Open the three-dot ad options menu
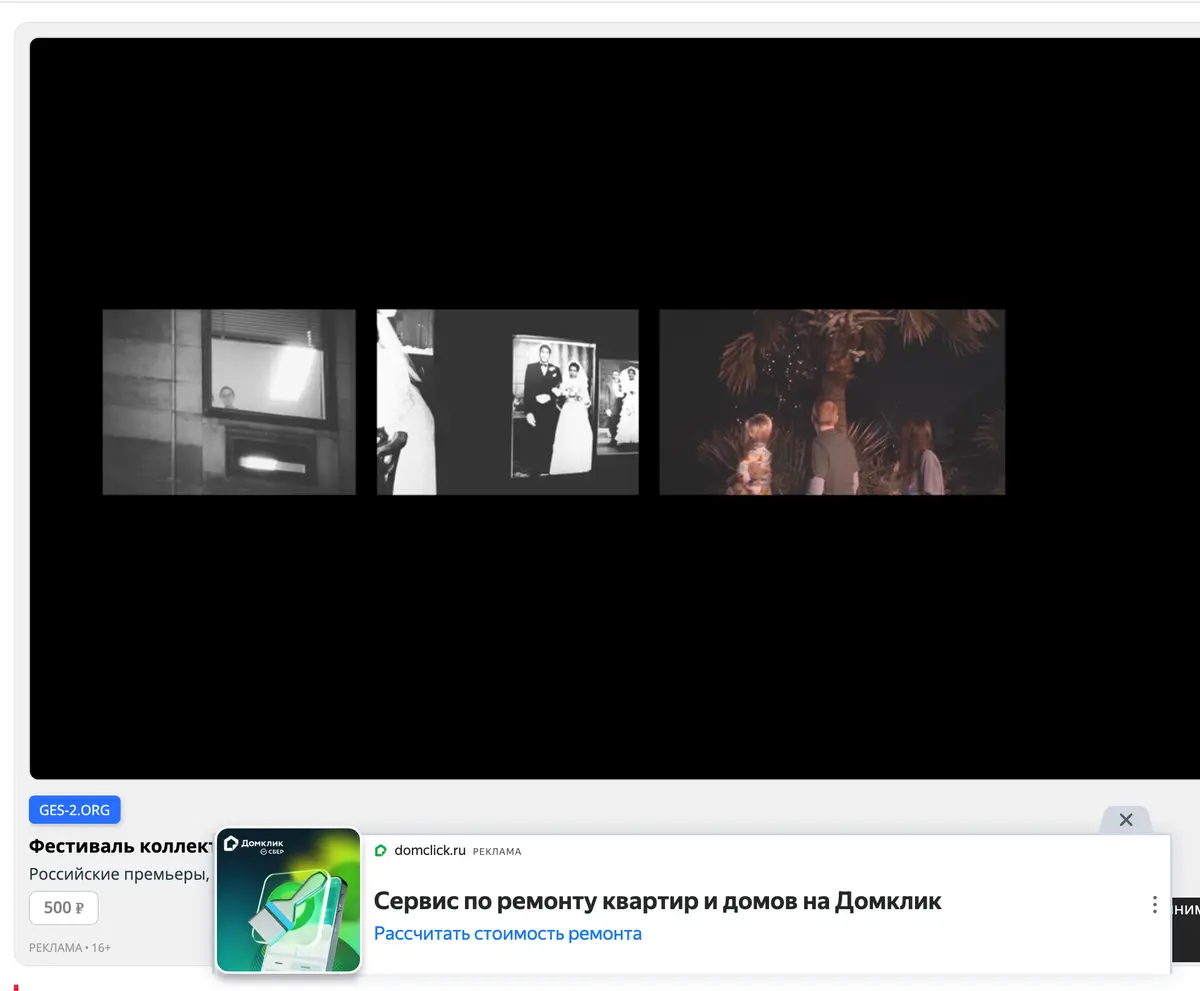 click(x=1154, y=905)
